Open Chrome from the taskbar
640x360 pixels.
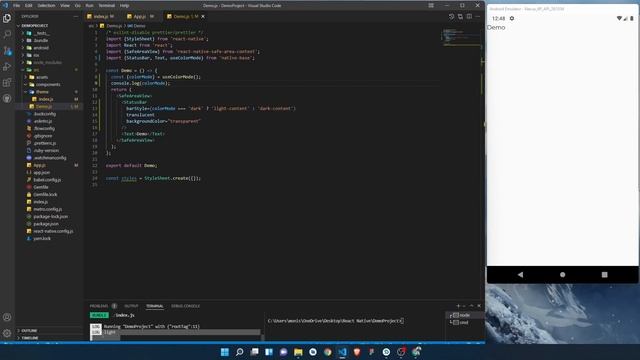click(x=328, y=352)
